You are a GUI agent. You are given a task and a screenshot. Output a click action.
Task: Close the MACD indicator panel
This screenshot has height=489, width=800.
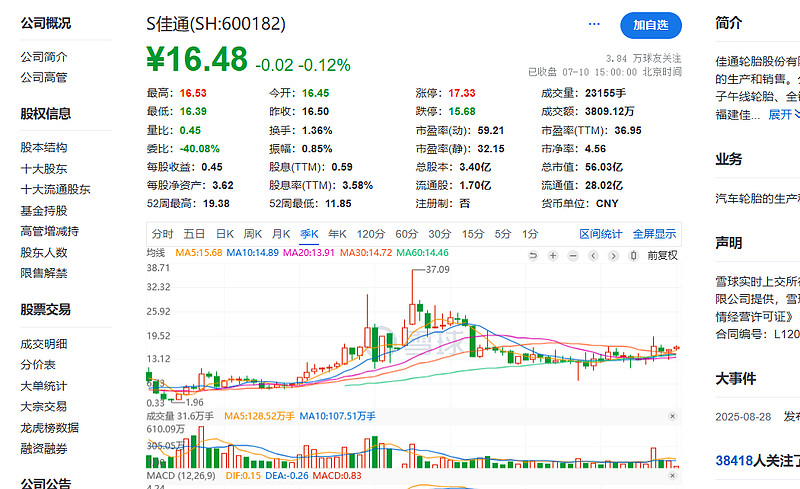tap(672, 475)
